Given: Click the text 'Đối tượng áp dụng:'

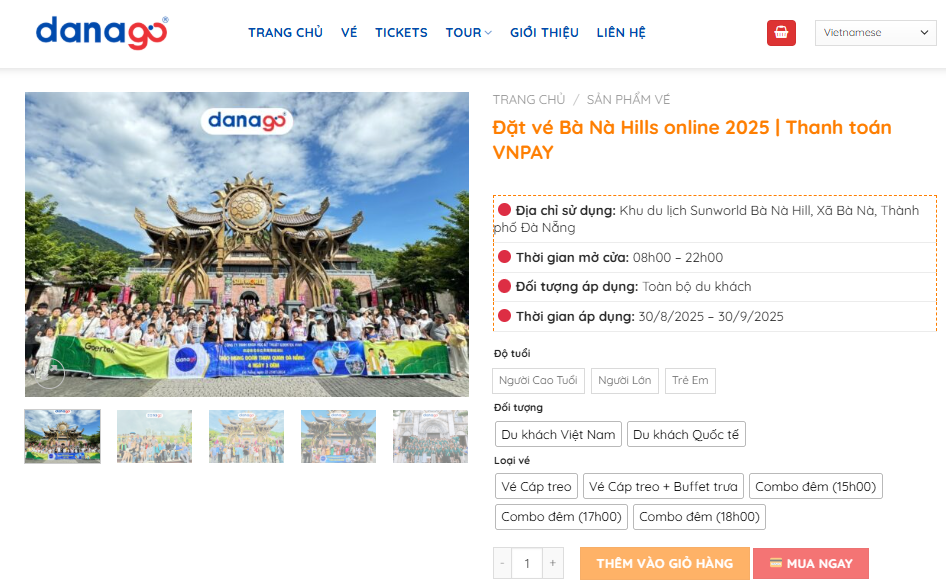Looking at the screenshot, I should pyautogui.click(x=577, y=287).
